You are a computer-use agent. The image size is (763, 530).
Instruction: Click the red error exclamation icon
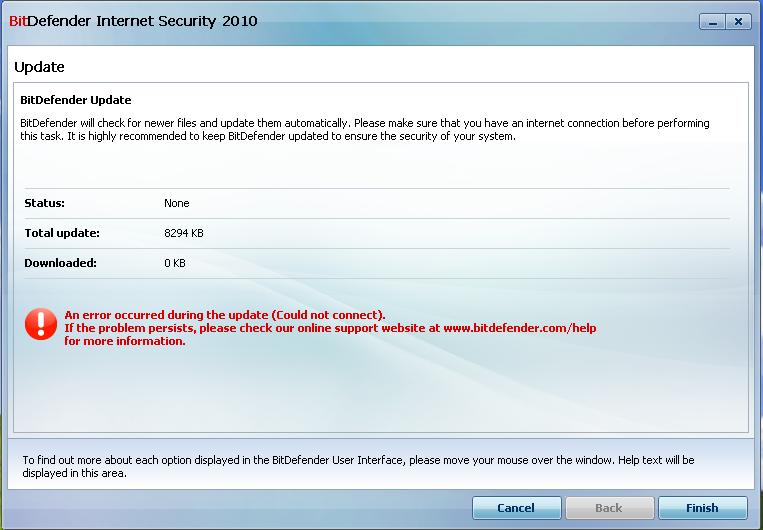[41, 324]
